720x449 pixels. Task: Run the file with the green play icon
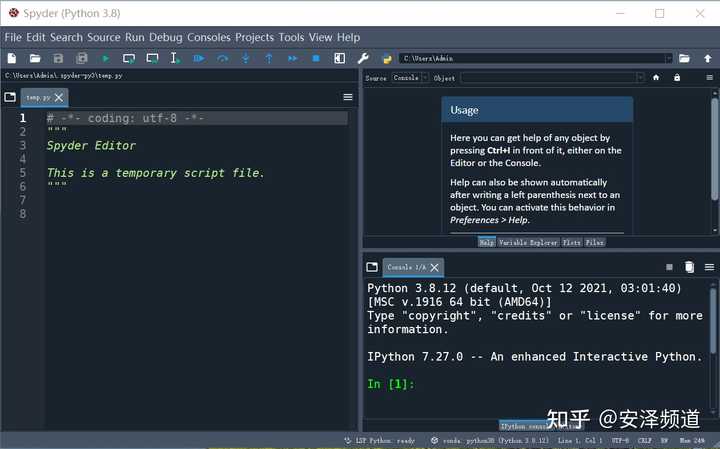click(x=106, y=58)
